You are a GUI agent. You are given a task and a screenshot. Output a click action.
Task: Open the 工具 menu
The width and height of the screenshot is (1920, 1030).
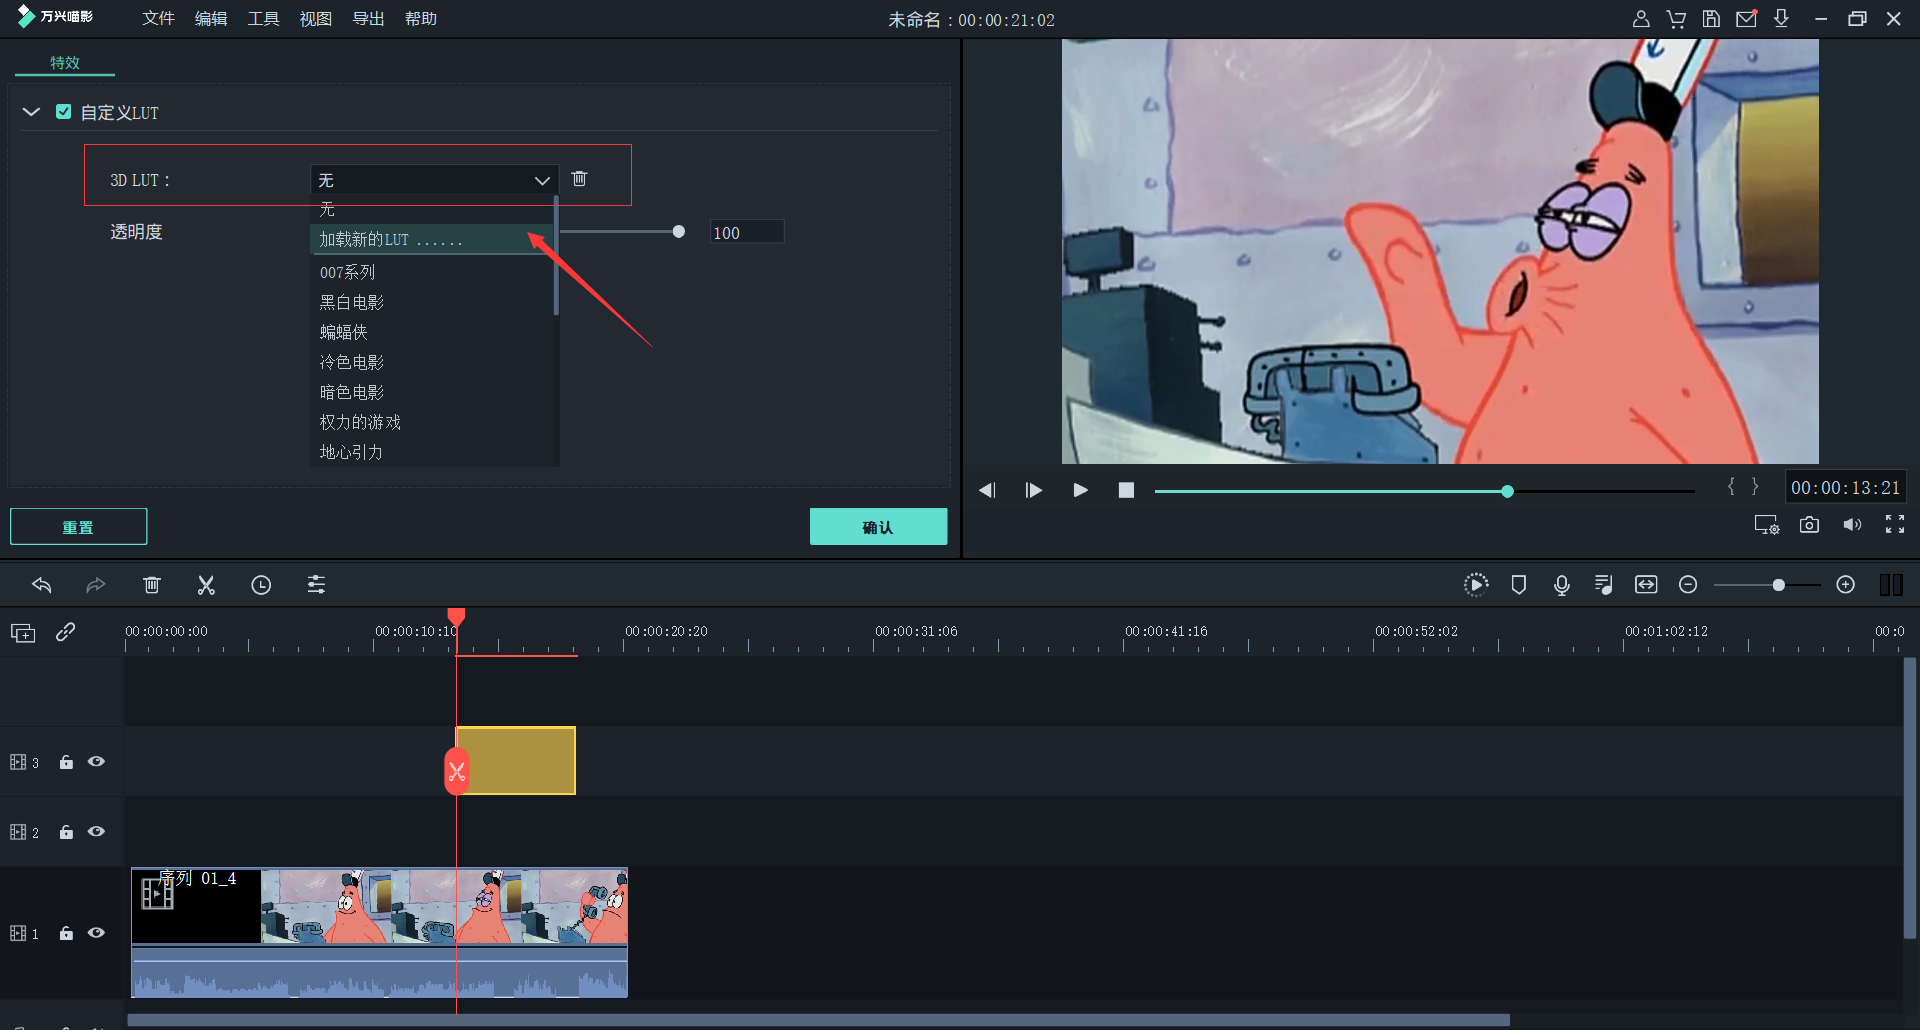point(263,19)
